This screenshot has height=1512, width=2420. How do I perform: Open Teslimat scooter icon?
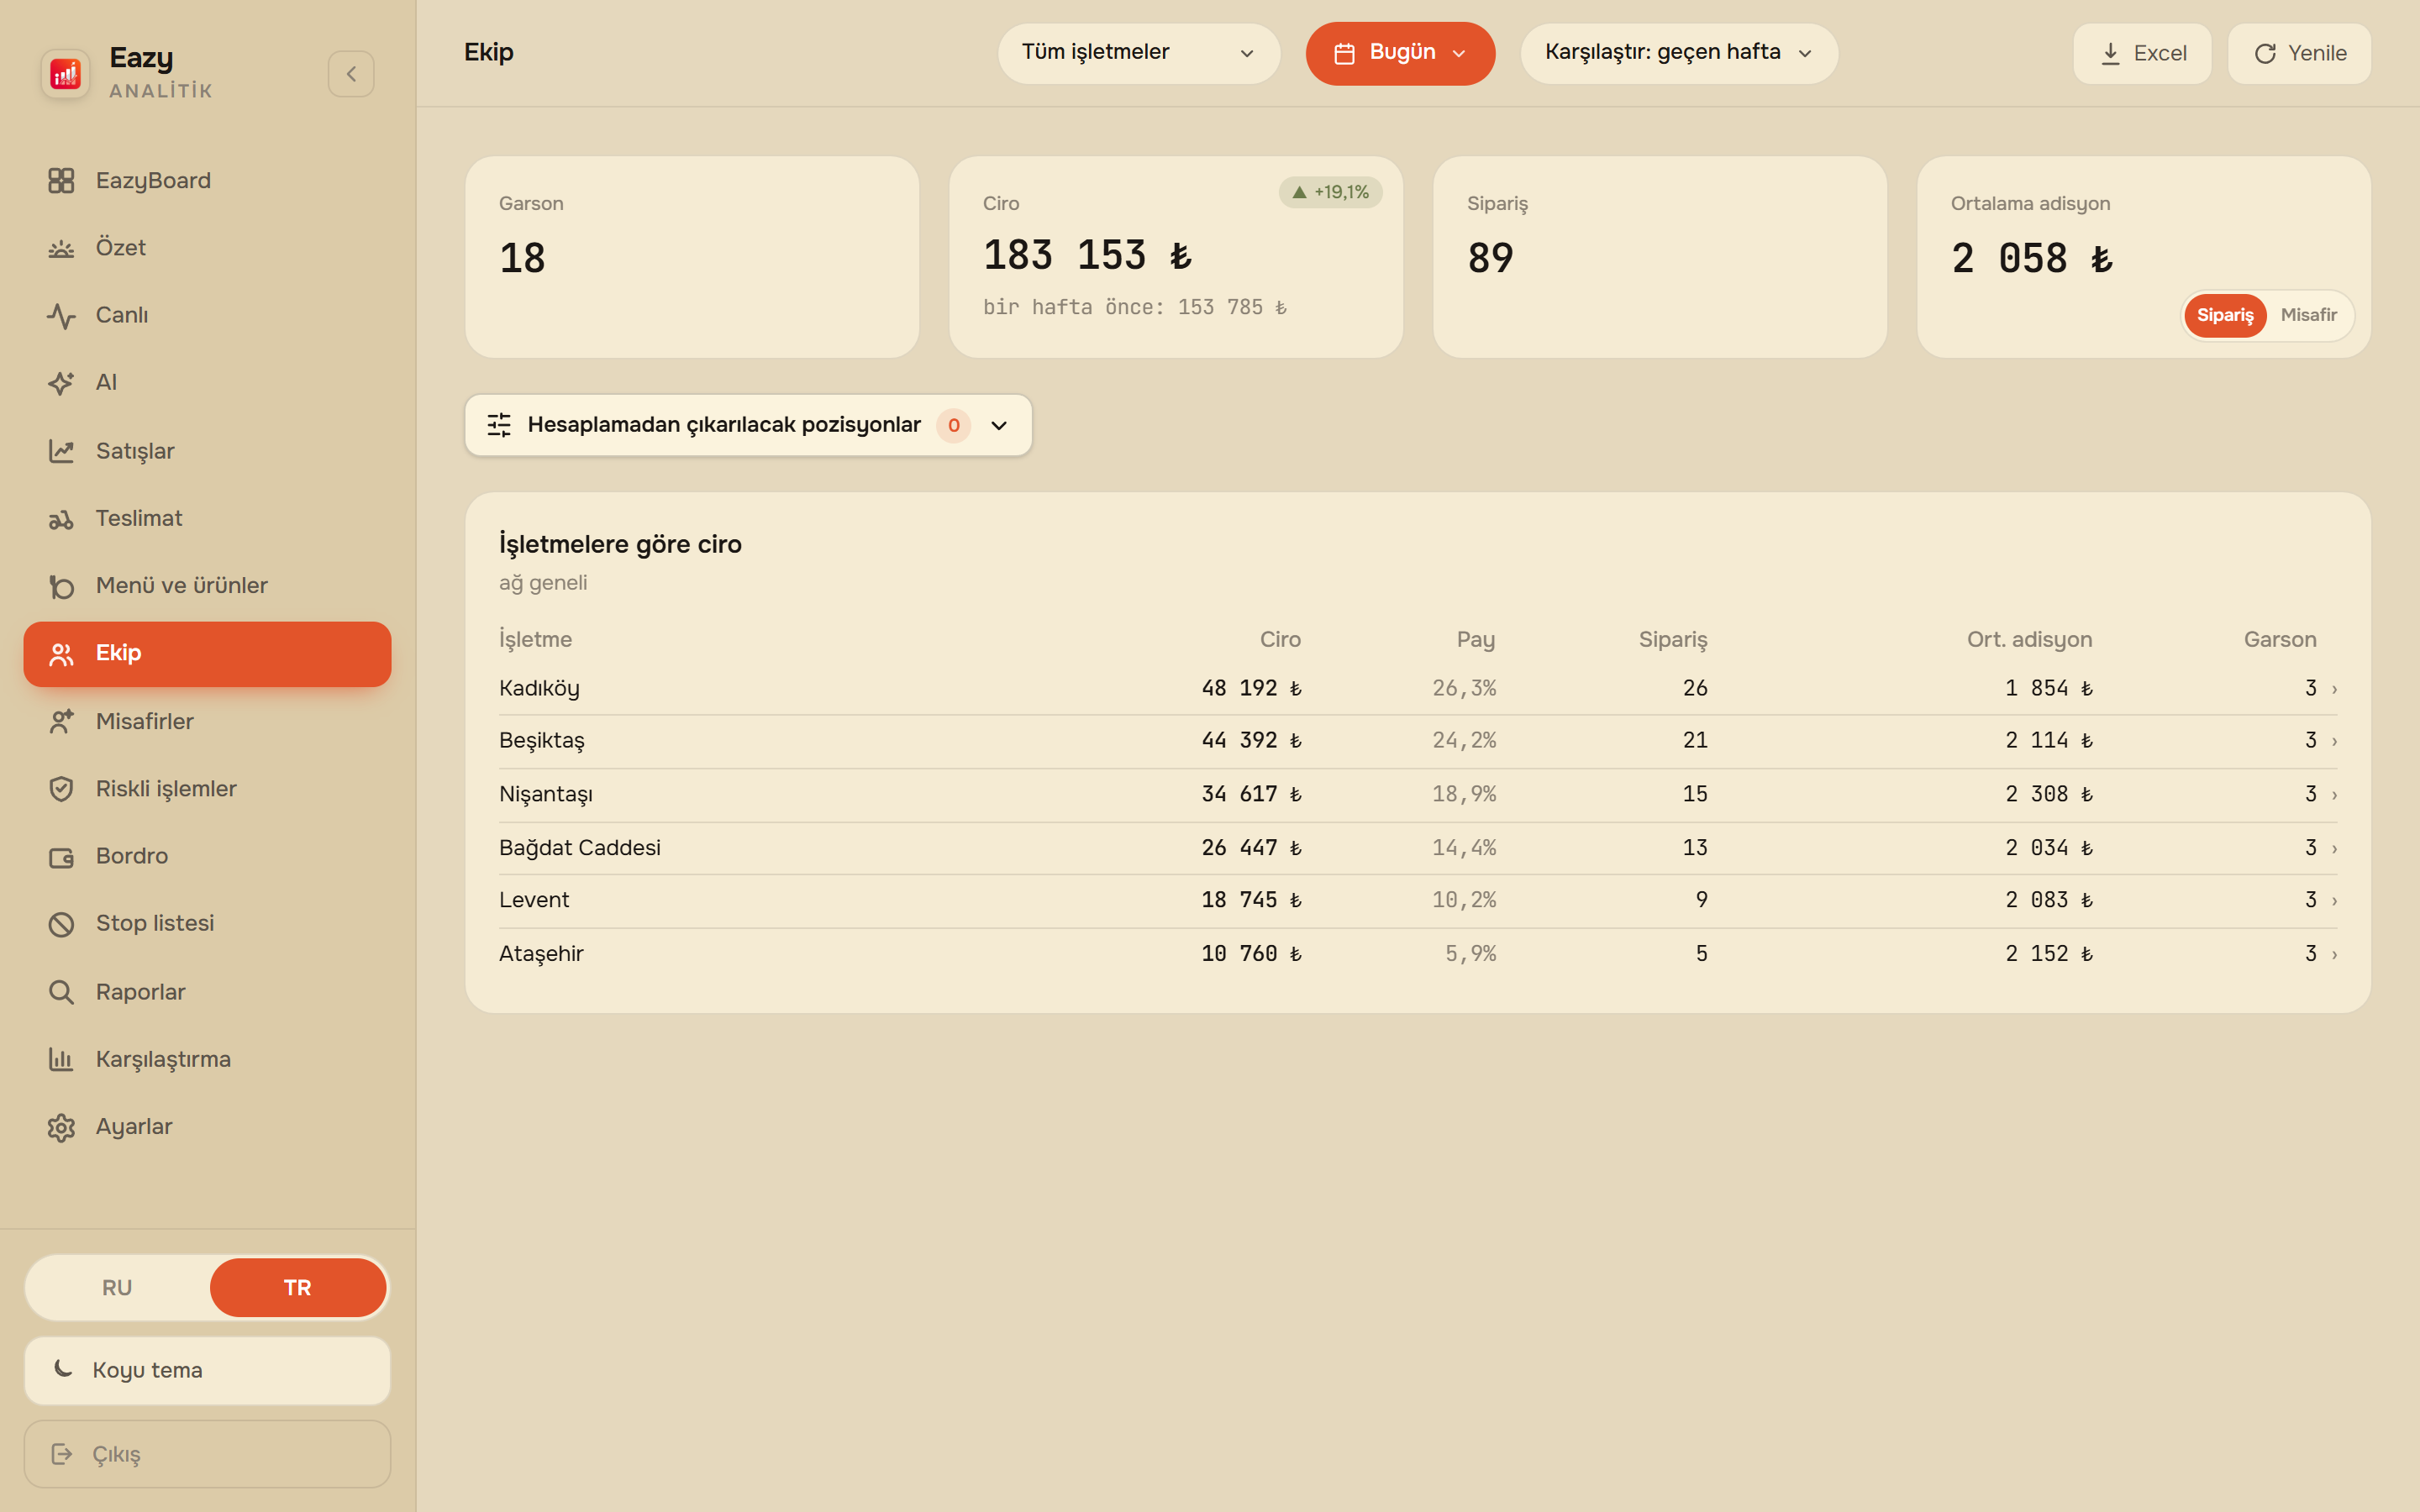(x=61, y=518)
